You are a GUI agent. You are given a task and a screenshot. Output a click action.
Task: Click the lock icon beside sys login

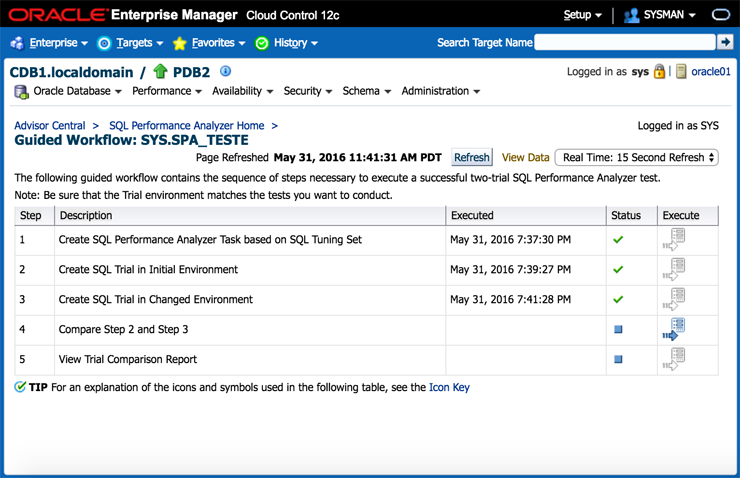coord(660,72)
